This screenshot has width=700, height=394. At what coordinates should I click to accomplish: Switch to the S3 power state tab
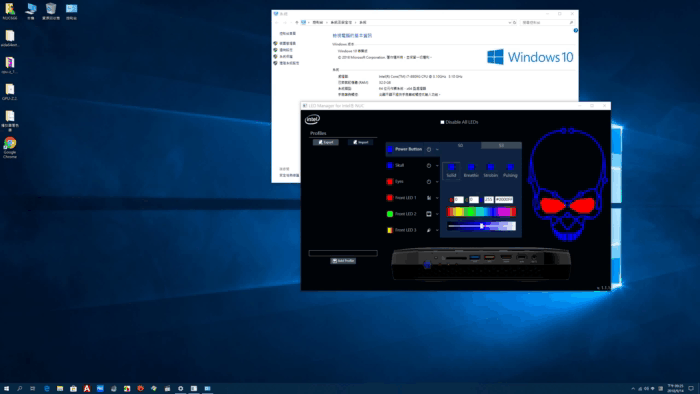pyautogui.click(x=501, y=145)
